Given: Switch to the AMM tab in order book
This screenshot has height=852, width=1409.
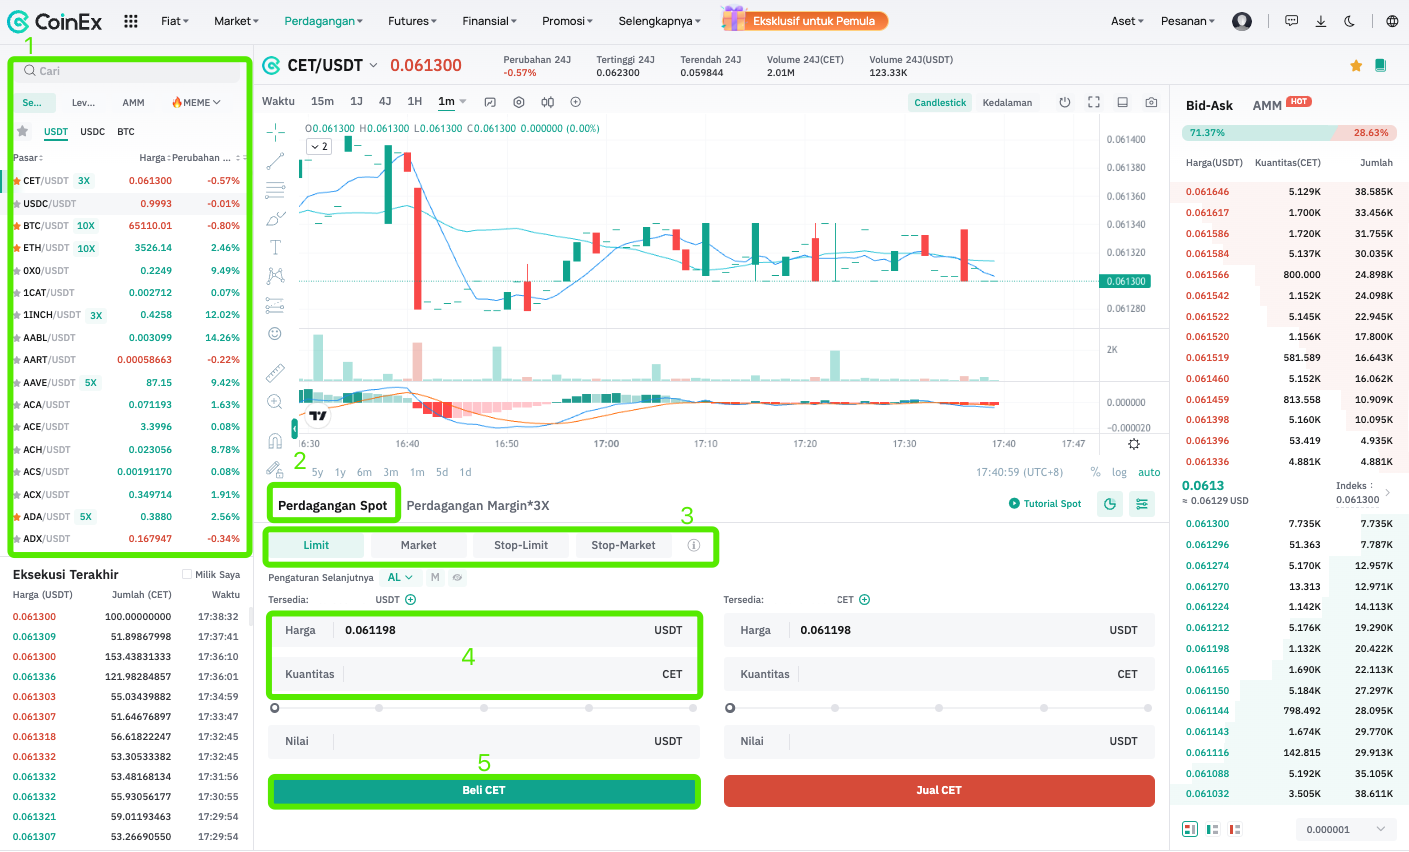Looking at the screenshot, I should coord(1267,105).
